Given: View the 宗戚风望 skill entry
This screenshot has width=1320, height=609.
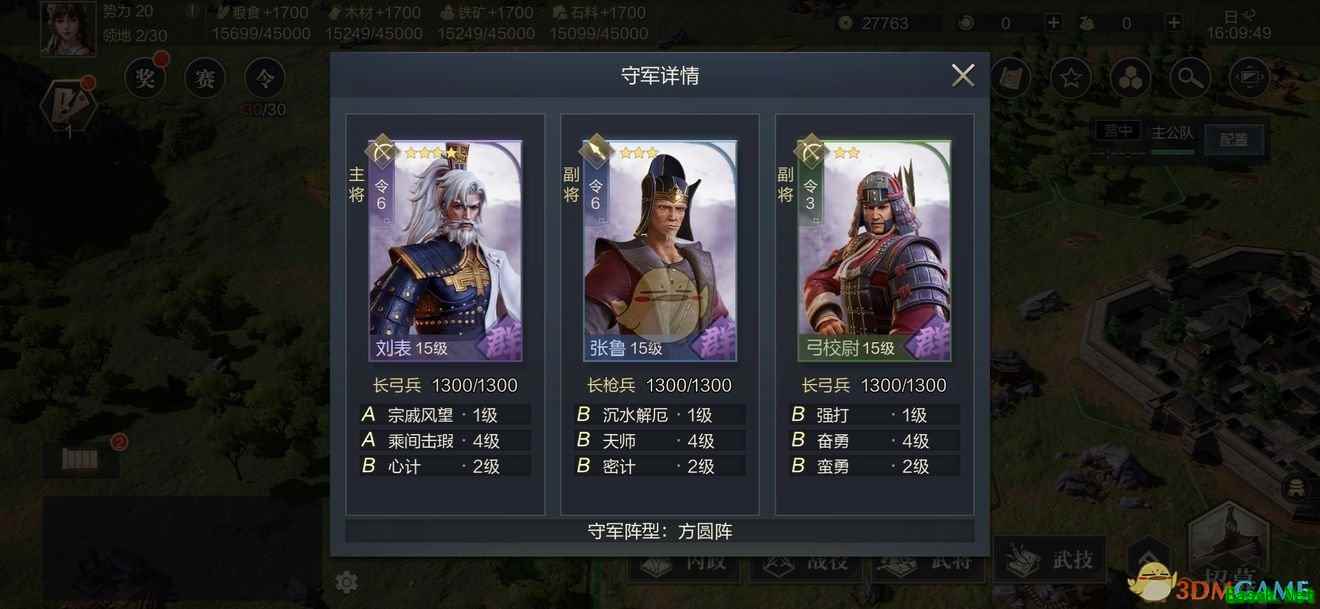Looking at the screenshot, I should tap(445, 415).
